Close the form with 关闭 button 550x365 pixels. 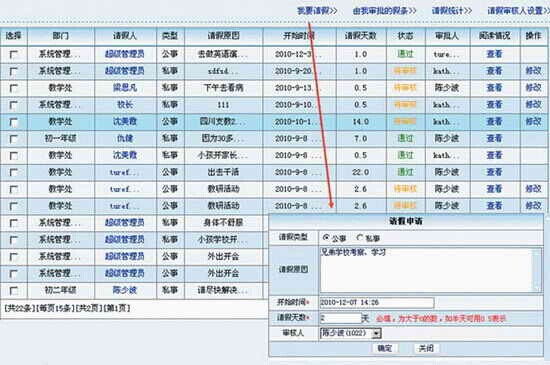click(x=426, y=348)
